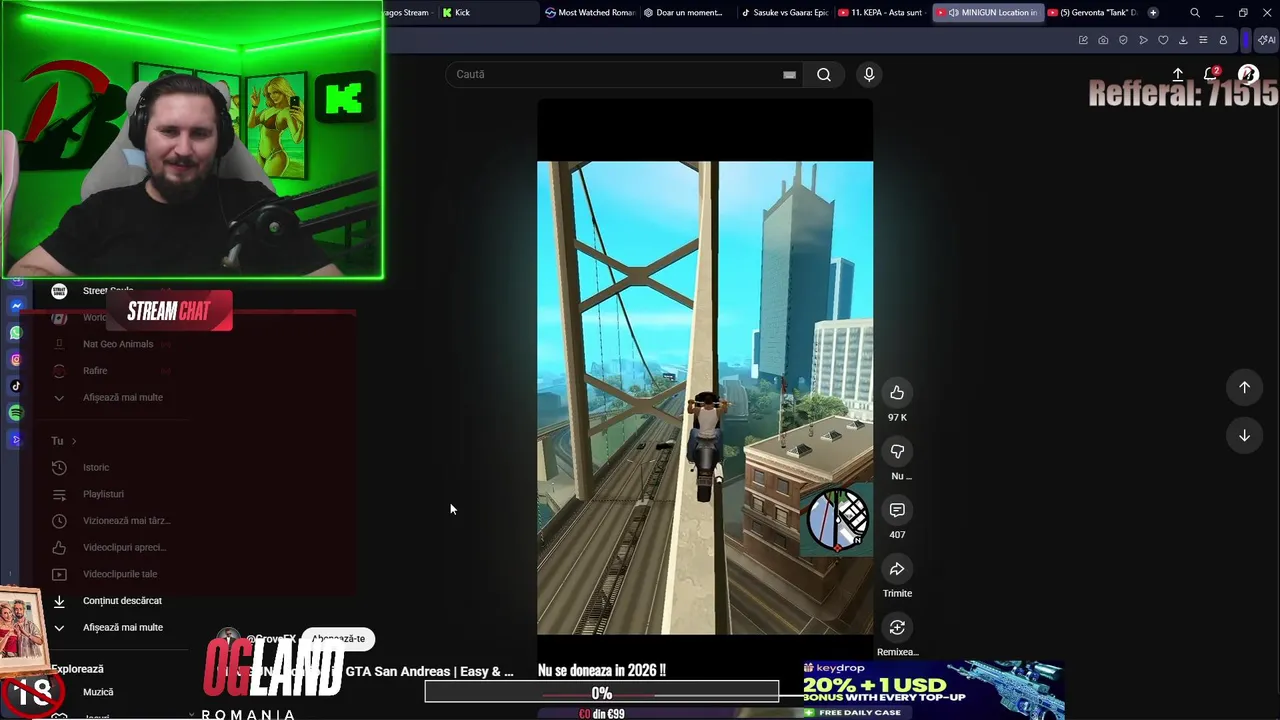The height and width of the screenshot is (720, 1280).
Task: Dislike the Short using thumbs down
Action: point(897,451)
